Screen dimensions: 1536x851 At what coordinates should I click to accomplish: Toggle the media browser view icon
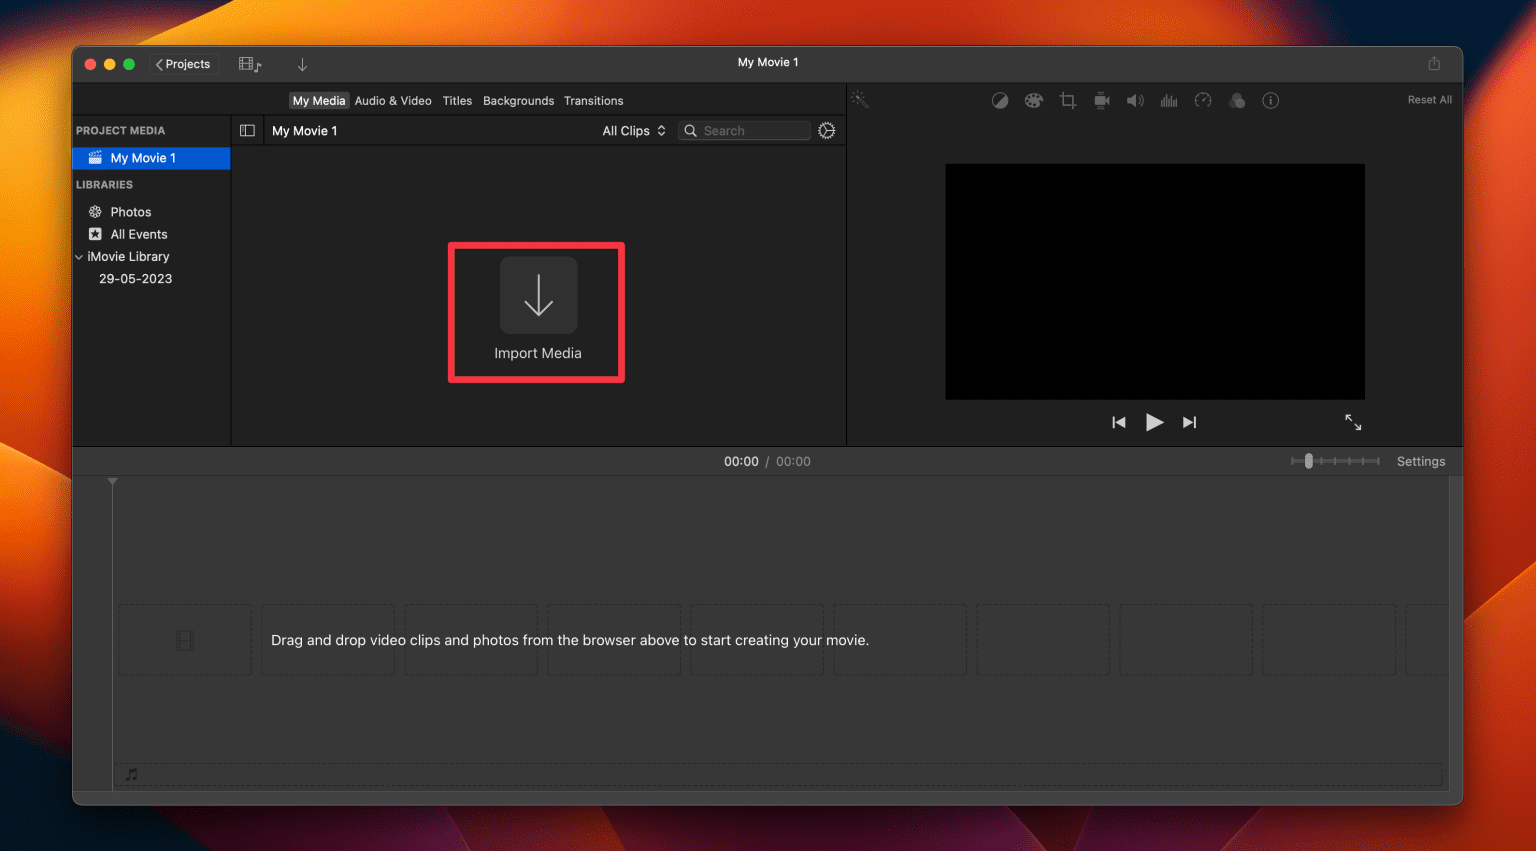248,63
